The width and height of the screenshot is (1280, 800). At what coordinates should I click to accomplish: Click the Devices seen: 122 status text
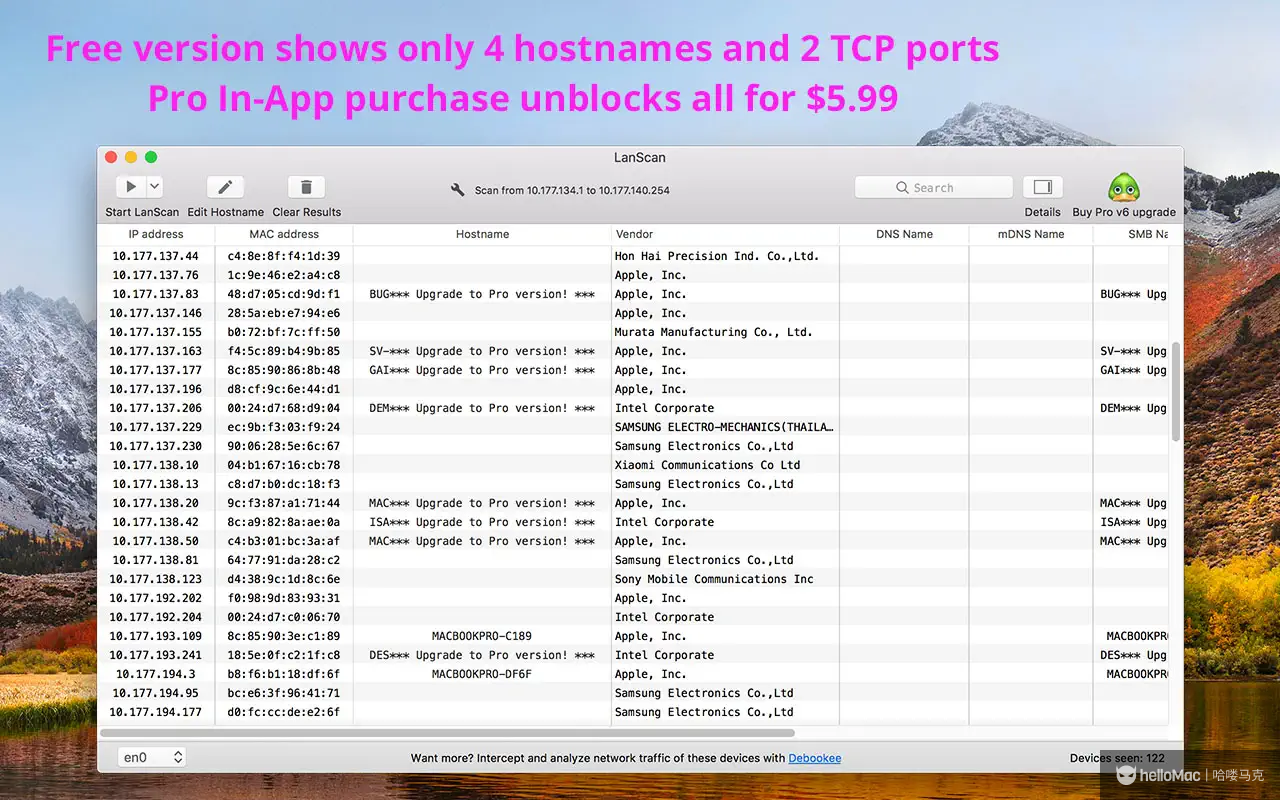pos(1117,758)
